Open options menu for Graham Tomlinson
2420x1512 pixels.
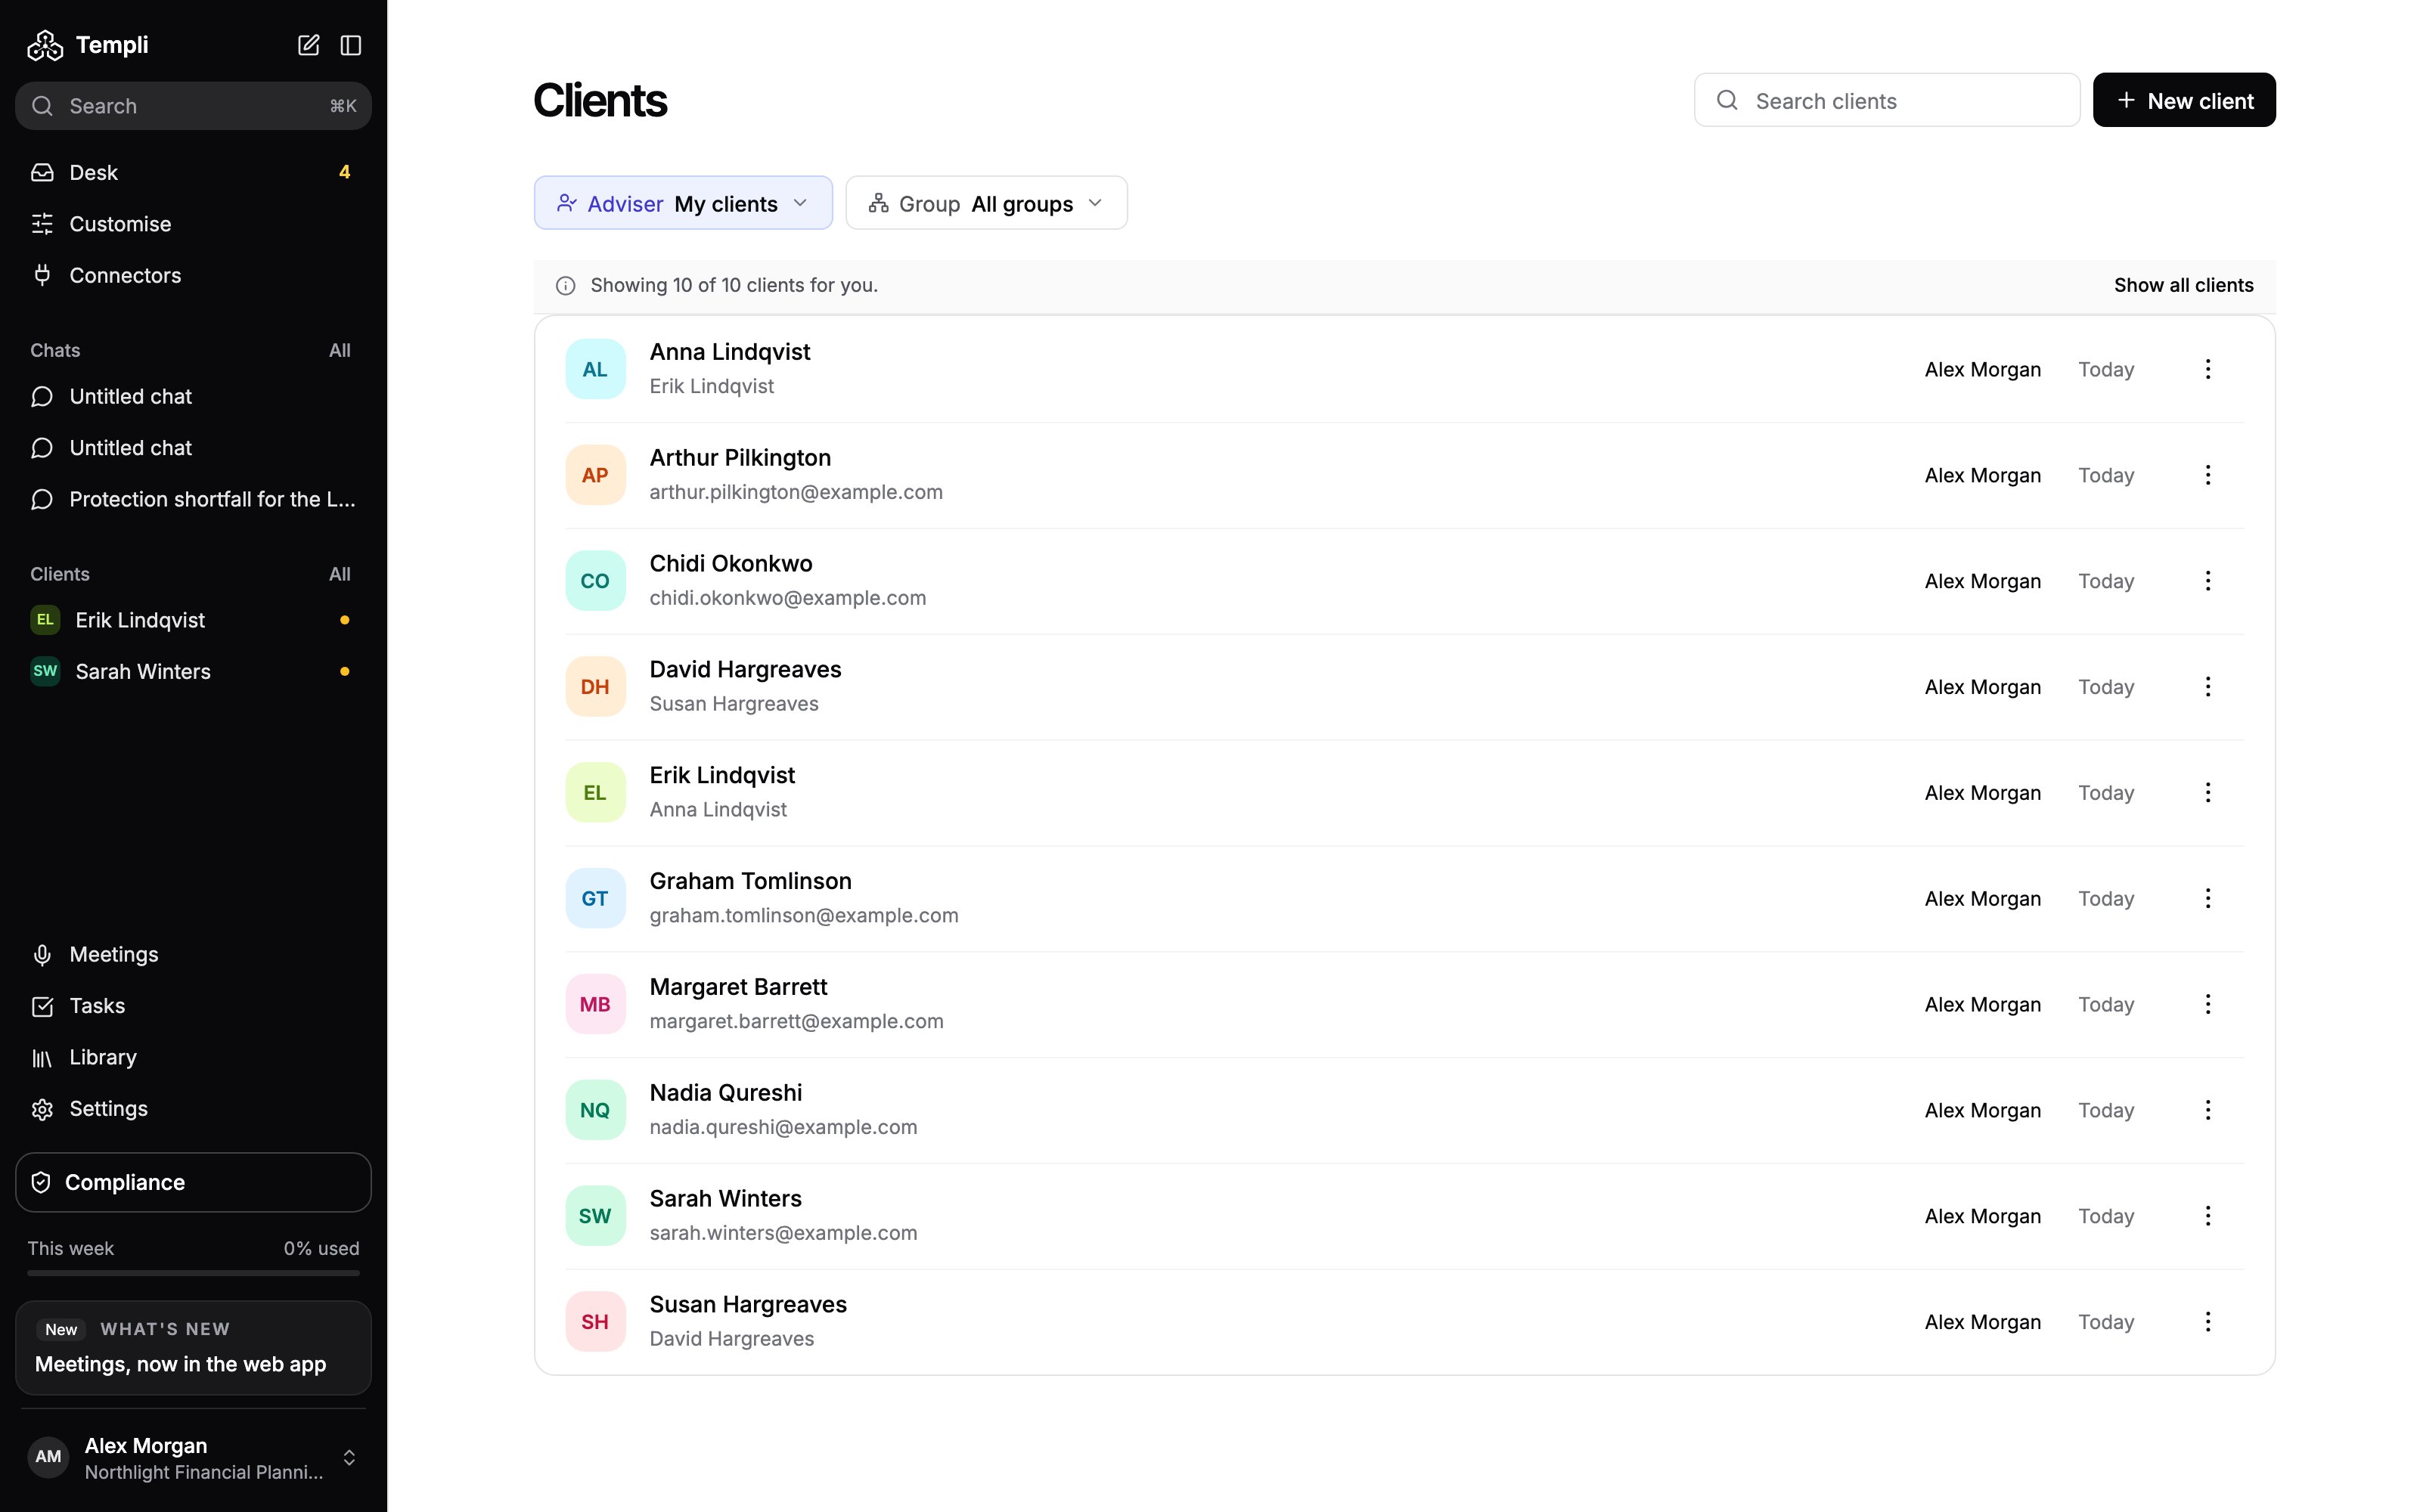(x=2208, y=898)
